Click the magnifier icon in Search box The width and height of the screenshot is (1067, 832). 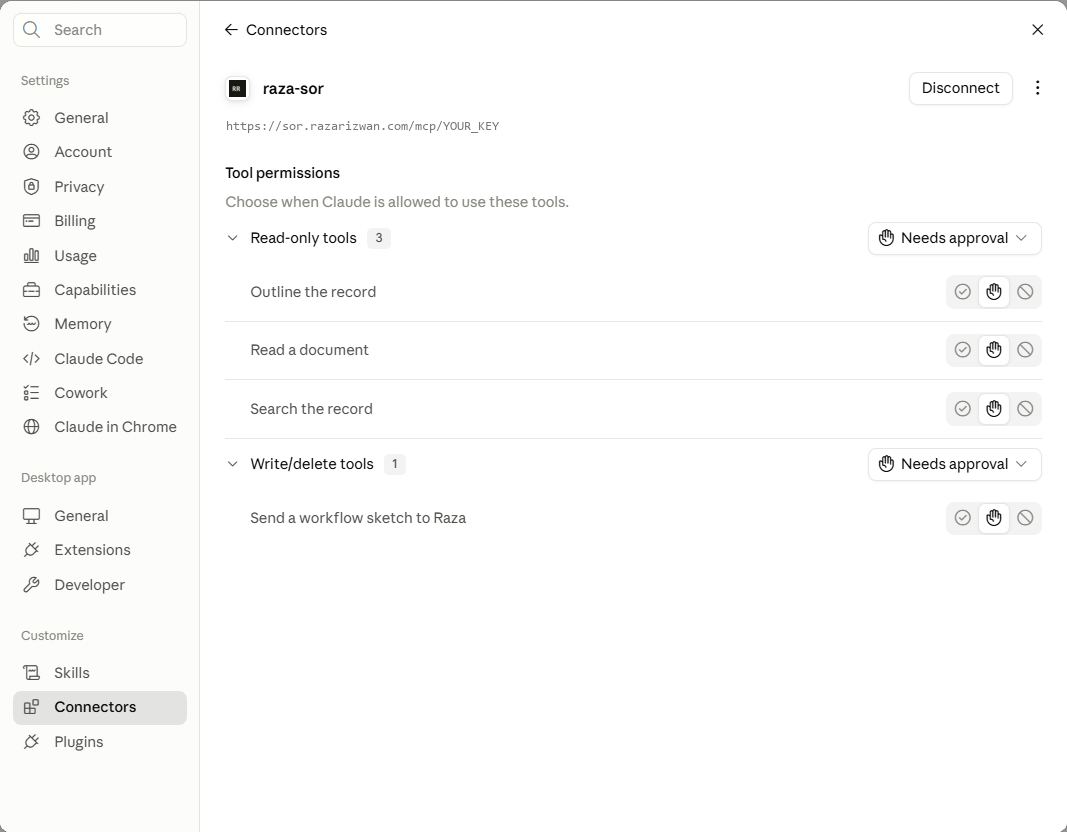coord(31,29)
